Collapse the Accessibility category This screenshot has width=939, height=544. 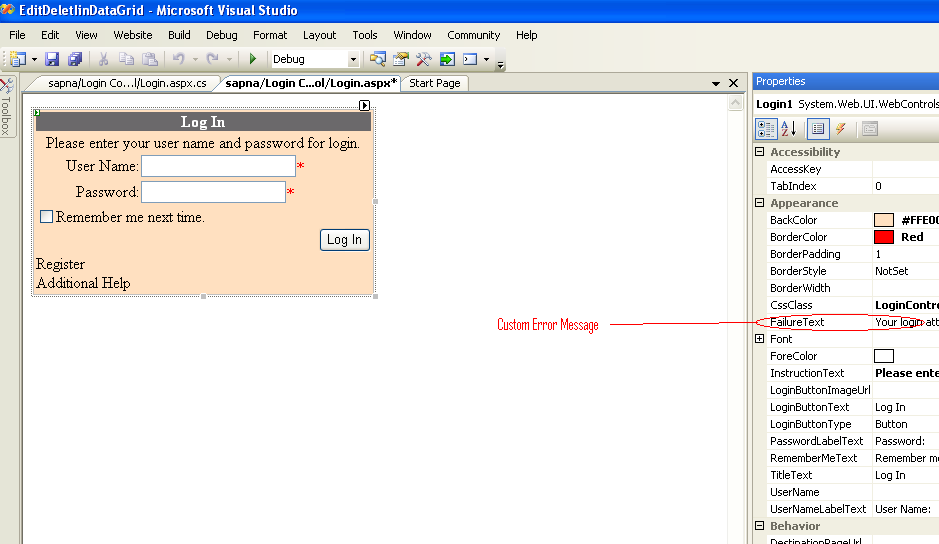pyautogui.click(x=760, y=152)
